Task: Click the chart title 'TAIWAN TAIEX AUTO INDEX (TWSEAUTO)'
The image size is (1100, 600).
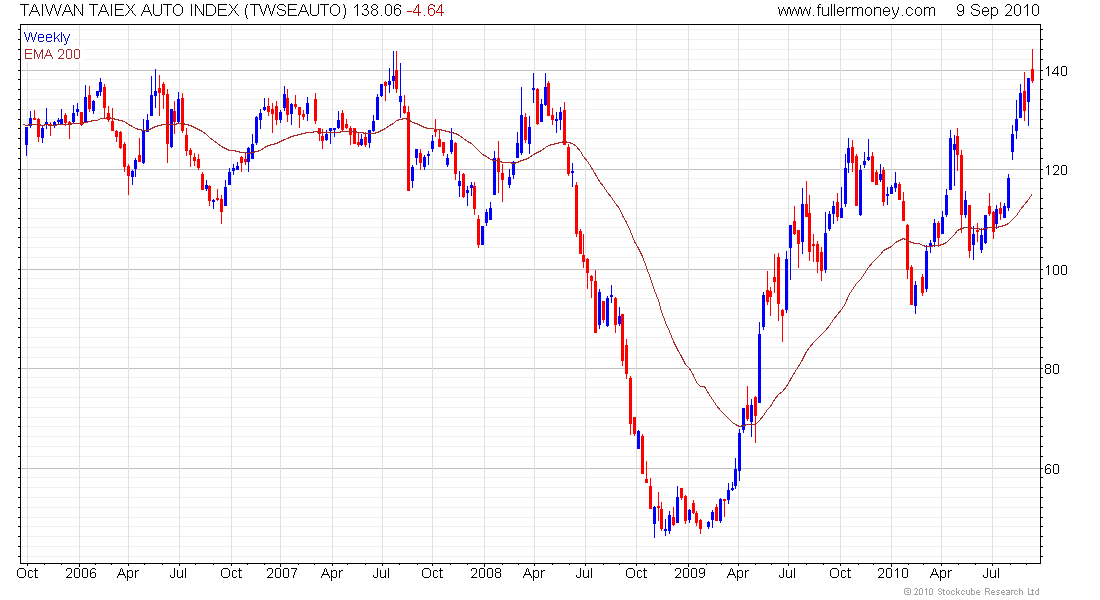Action: pos(183,11)
